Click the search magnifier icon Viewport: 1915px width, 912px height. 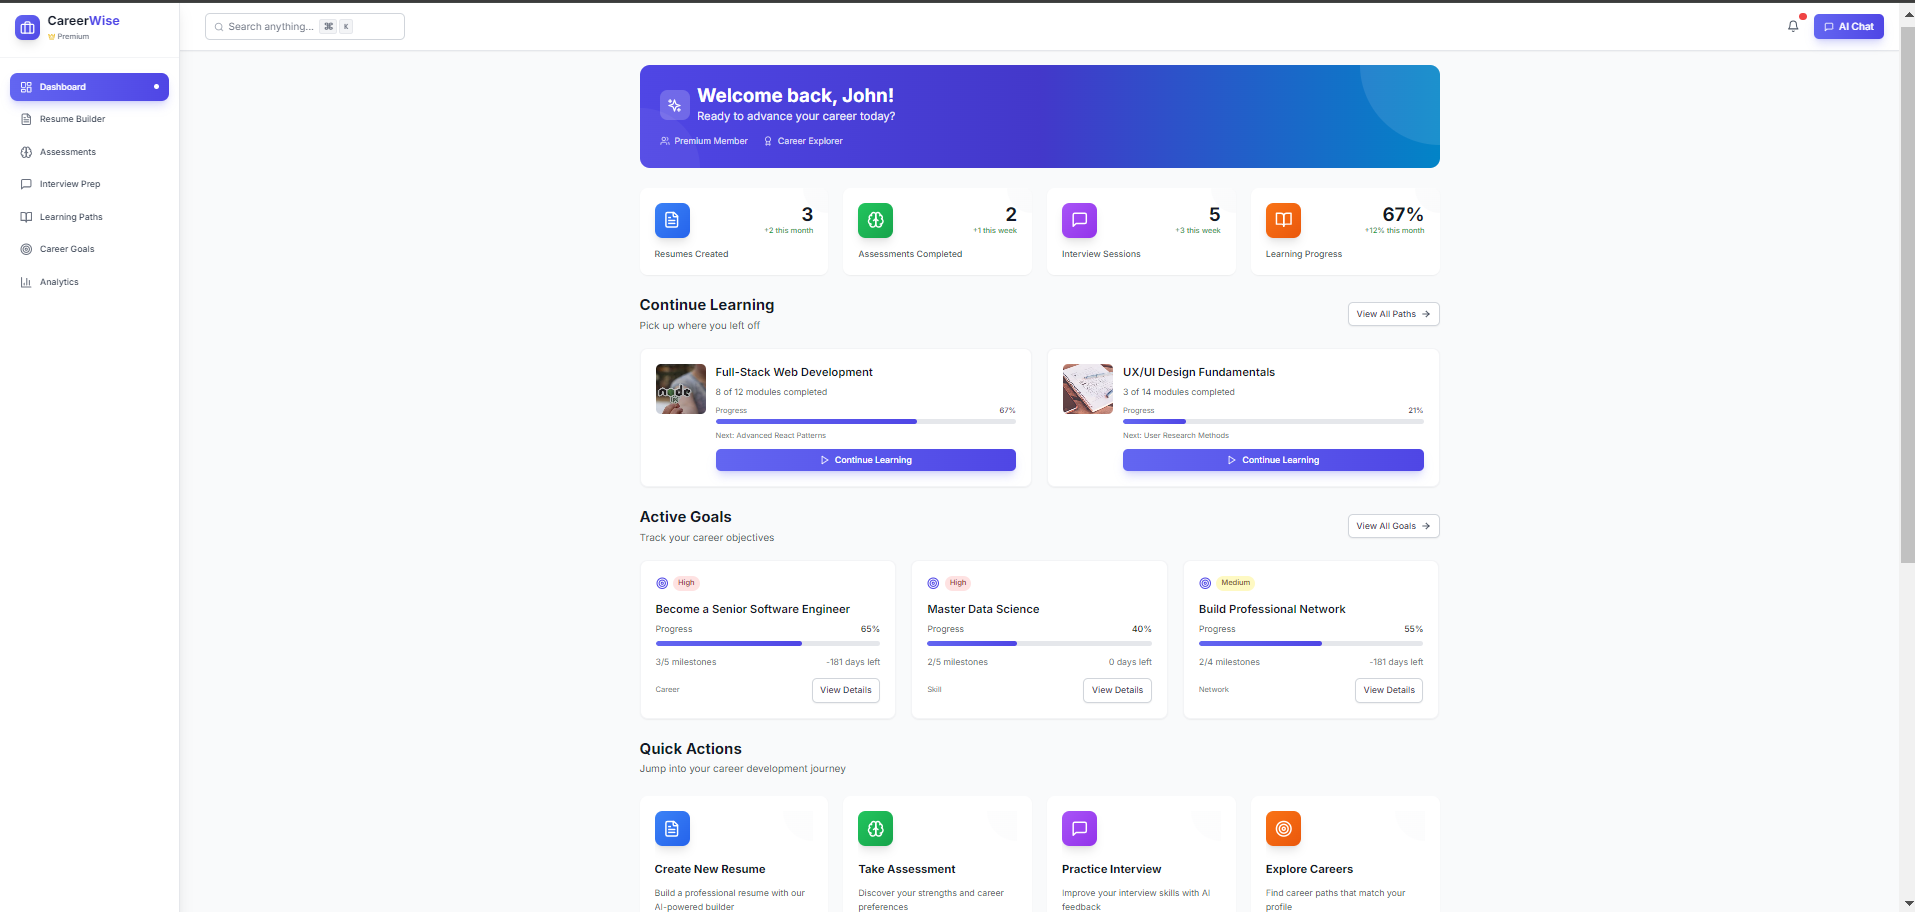coord(219,27)
